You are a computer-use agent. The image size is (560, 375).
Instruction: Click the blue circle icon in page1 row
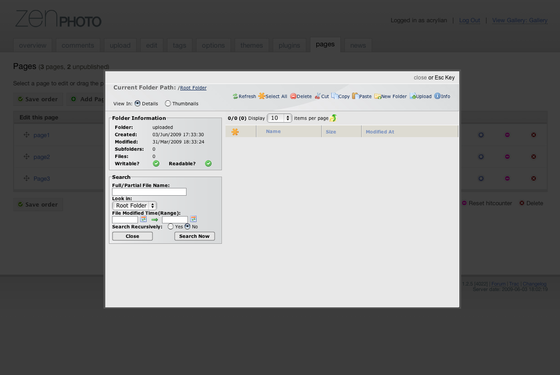(481, 135)
